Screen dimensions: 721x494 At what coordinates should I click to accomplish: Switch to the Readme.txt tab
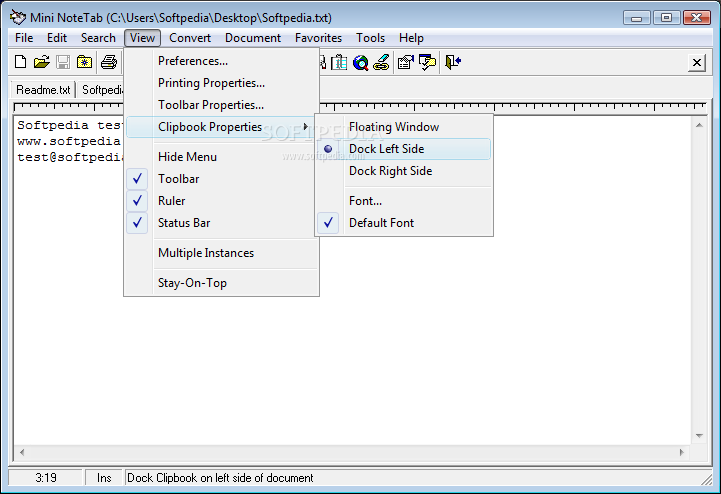pyautogui.click(x=43, y=90)
